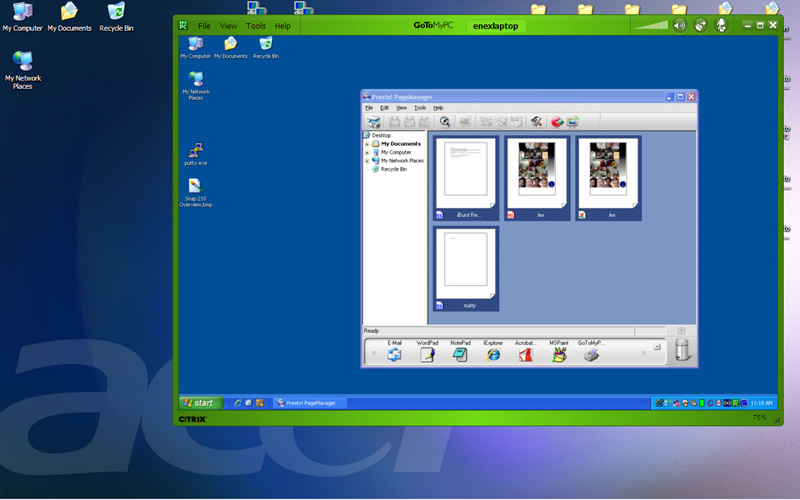Viewport: 800px width, 500px height.
Task: Send to MSPaint application icon
Action: click(x=559, y=354)
